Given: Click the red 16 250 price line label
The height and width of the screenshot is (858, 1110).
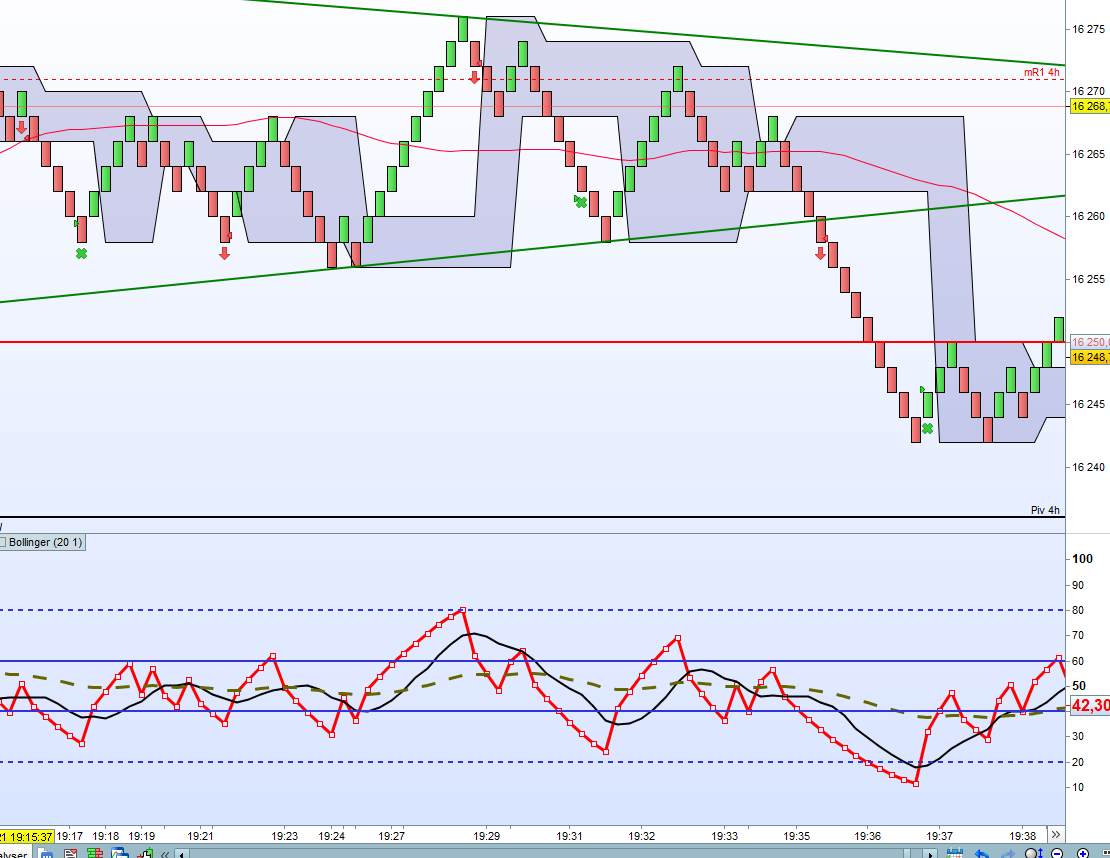Looking at the screenshot, I should (1089, 342).
